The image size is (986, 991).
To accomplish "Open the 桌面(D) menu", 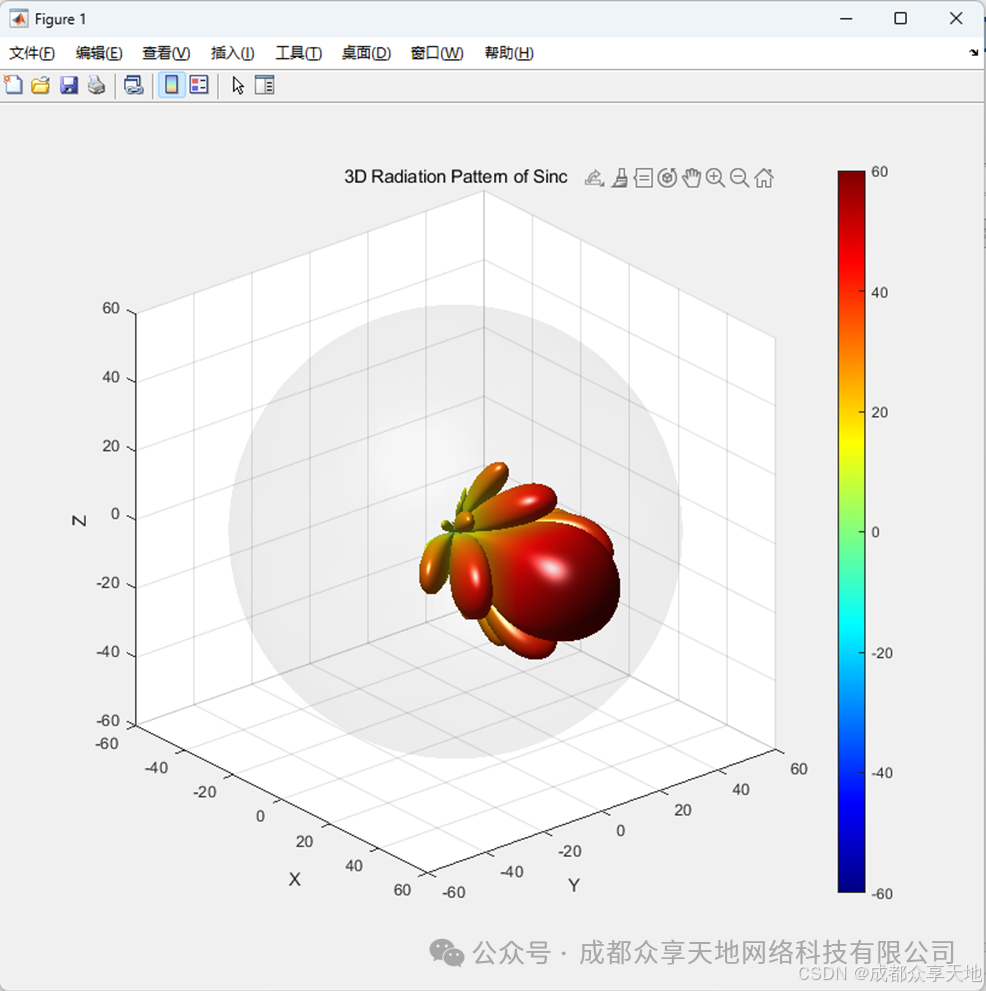I will [366, 53].
